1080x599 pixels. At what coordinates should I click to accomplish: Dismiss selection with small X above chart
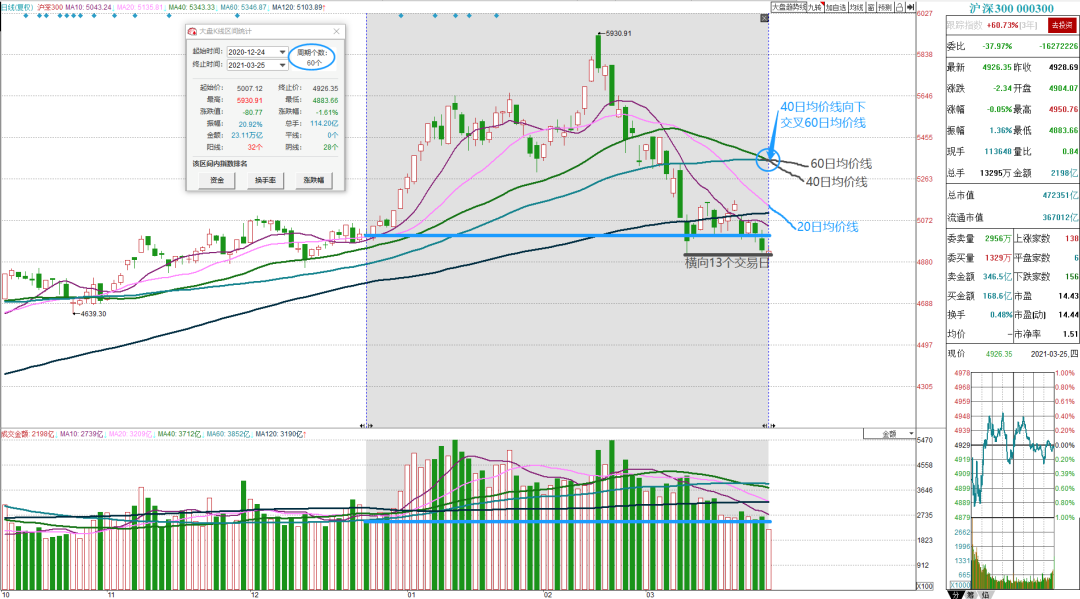point(764,18)
